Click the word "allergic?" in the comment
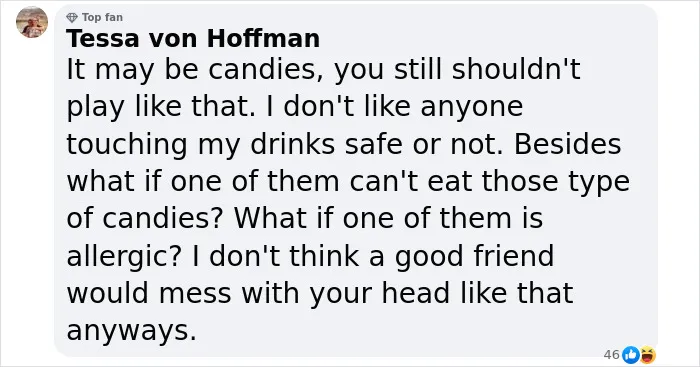The width and height of the screenshot is (700, 367). (124, 256)
